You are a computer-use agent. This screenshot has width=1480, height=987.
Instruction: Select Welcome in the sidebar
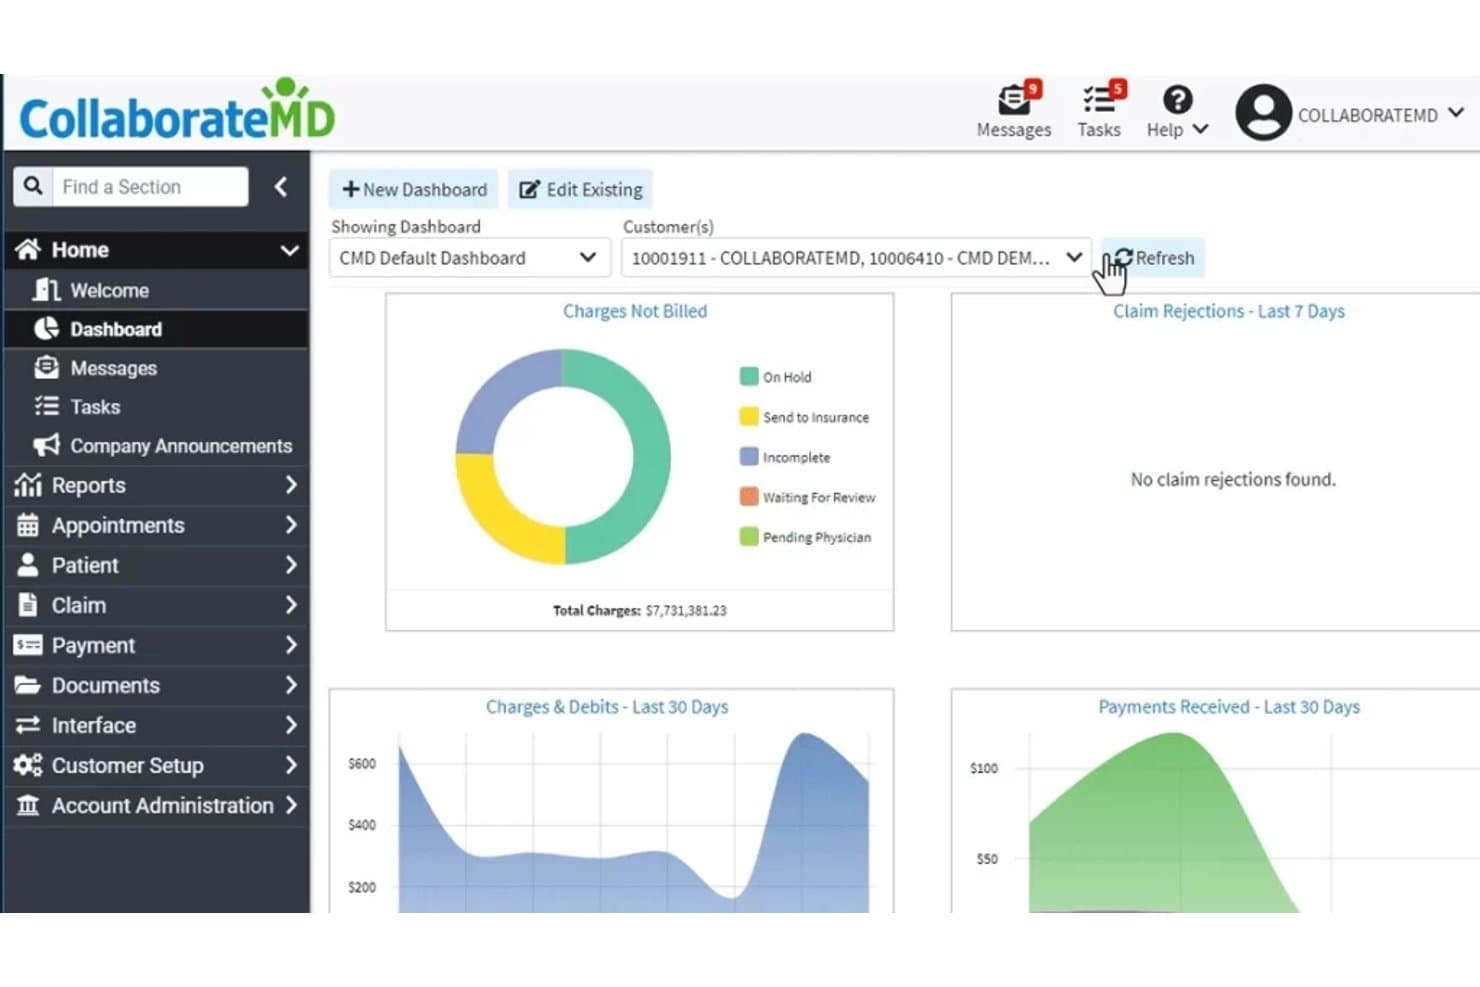[157, 290]
